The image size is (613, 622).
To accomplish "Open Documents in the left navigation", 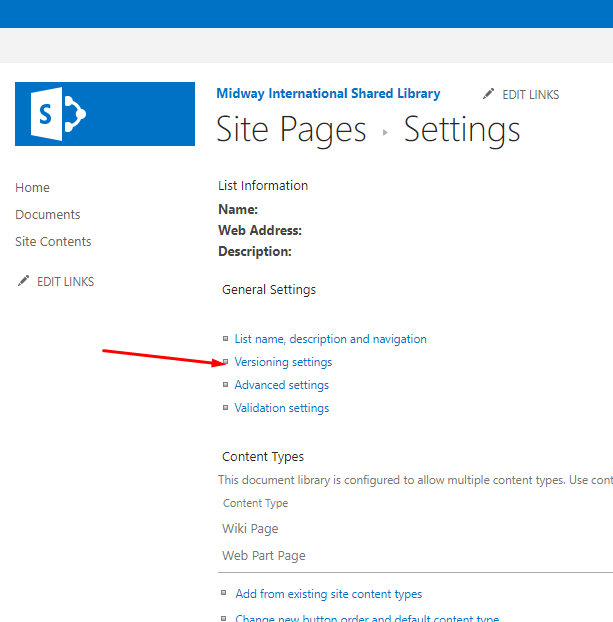I will click(48, 215).
